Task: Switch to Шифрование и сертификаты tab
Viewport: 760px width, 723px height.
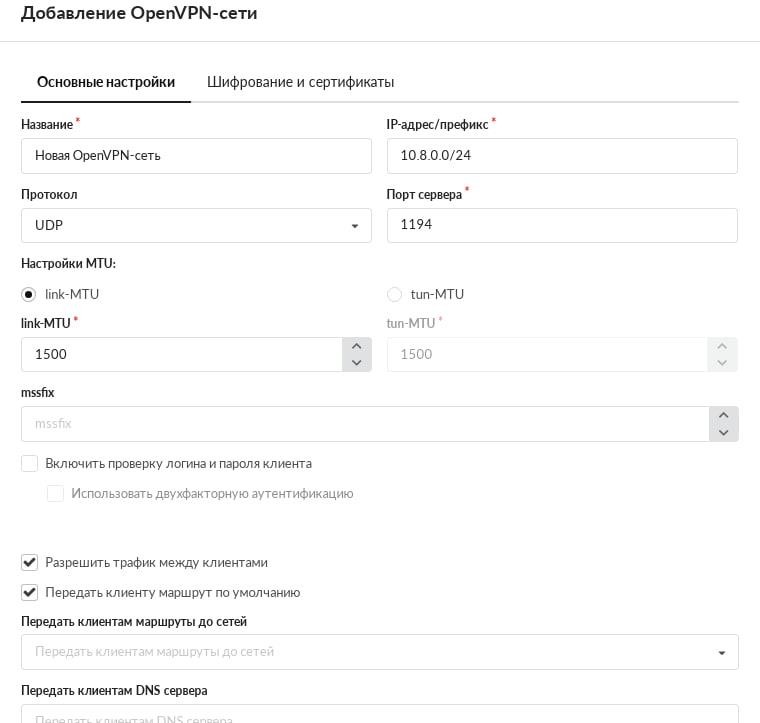Action: click(x=301, y=82)
